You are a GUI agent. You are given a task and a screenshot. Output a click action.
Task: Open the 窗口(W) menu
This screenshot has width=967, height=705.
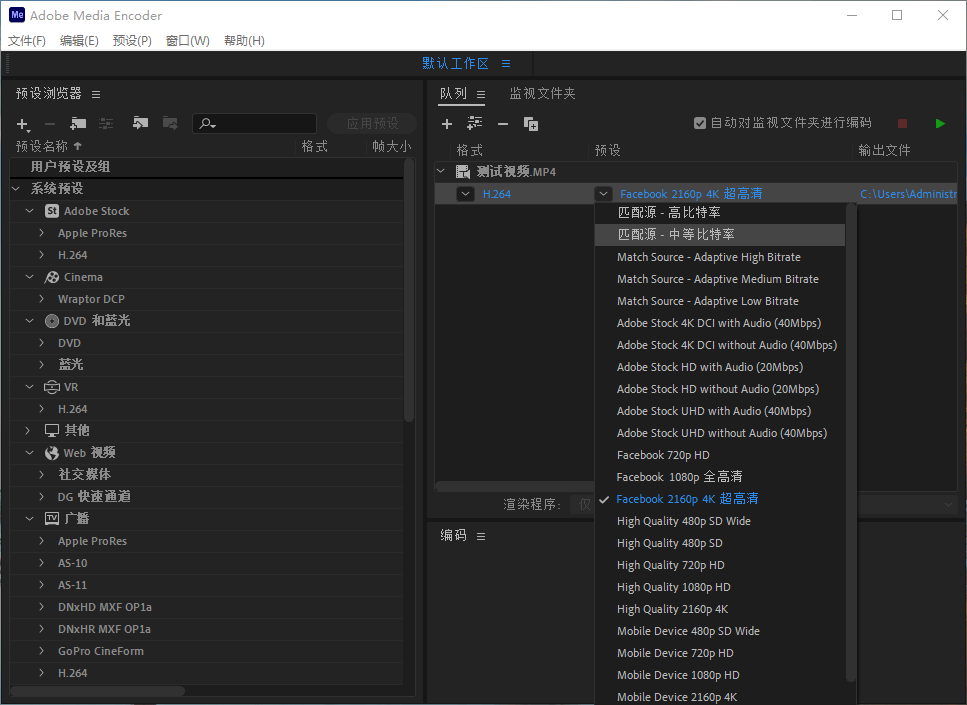[x=187, y=41]
